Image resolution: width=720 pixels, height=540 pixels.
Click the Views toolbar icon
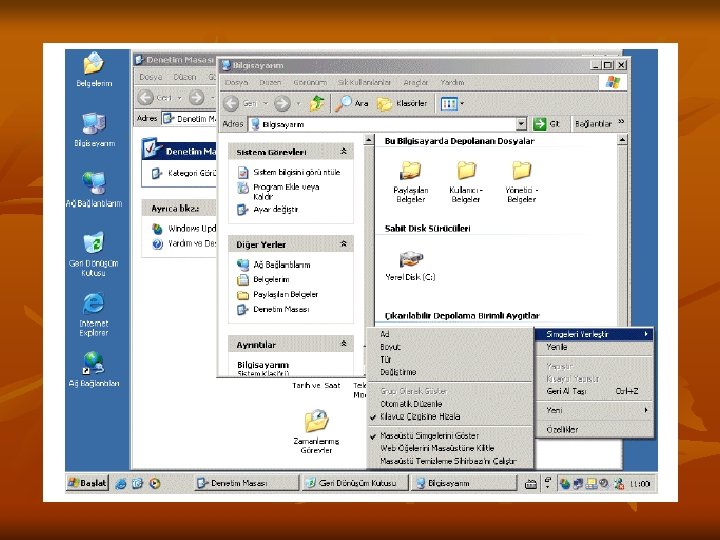point(449,104)
